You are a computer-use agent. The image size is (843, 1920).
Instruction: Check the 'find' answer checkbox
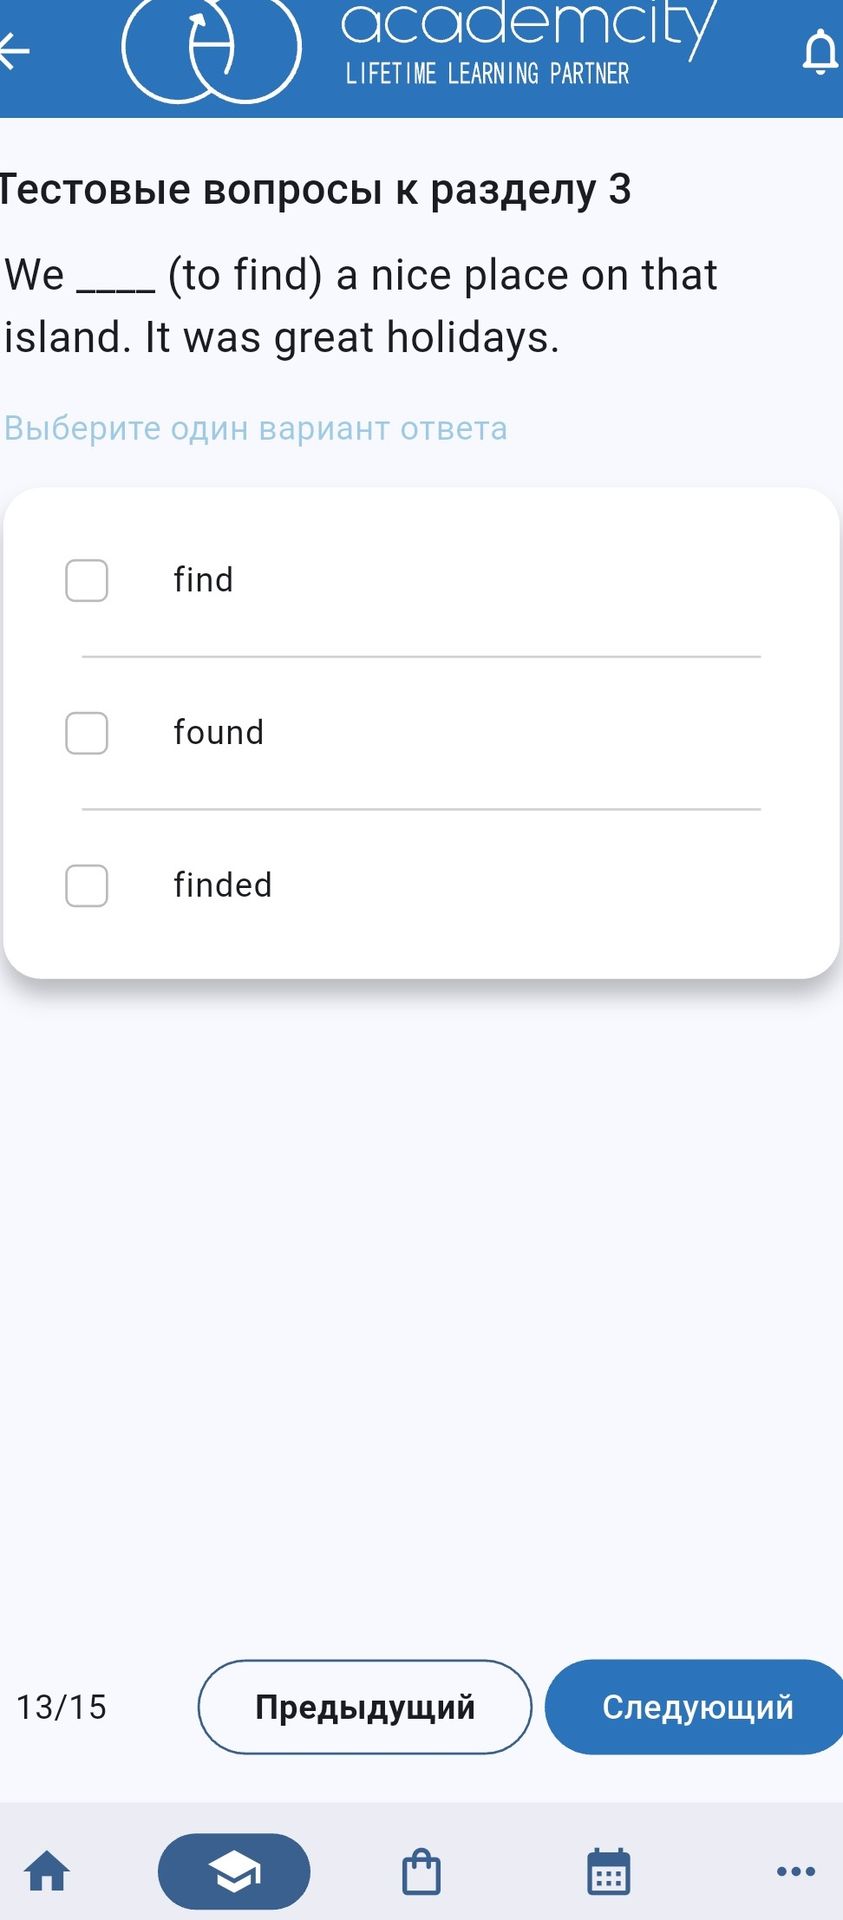pos(87,580)
